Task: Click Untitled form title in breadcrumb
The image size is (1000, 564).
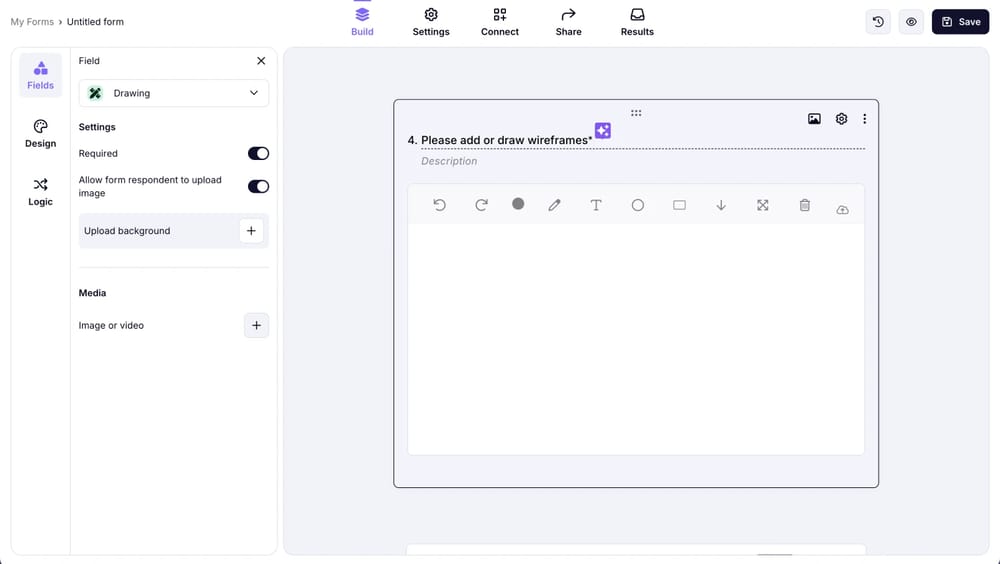Action: tap(95, 22)
